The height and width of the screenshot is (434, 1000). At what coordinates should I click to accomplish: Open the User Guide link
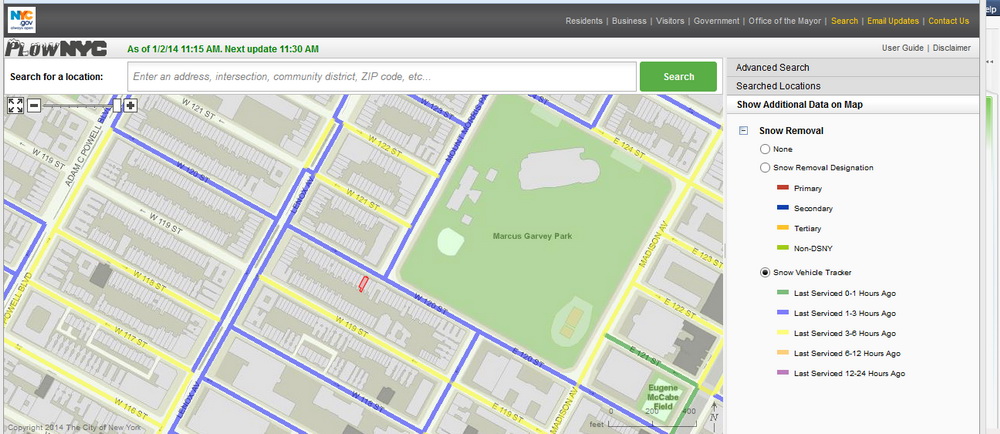pyautogui.click(x=902, y=48)
